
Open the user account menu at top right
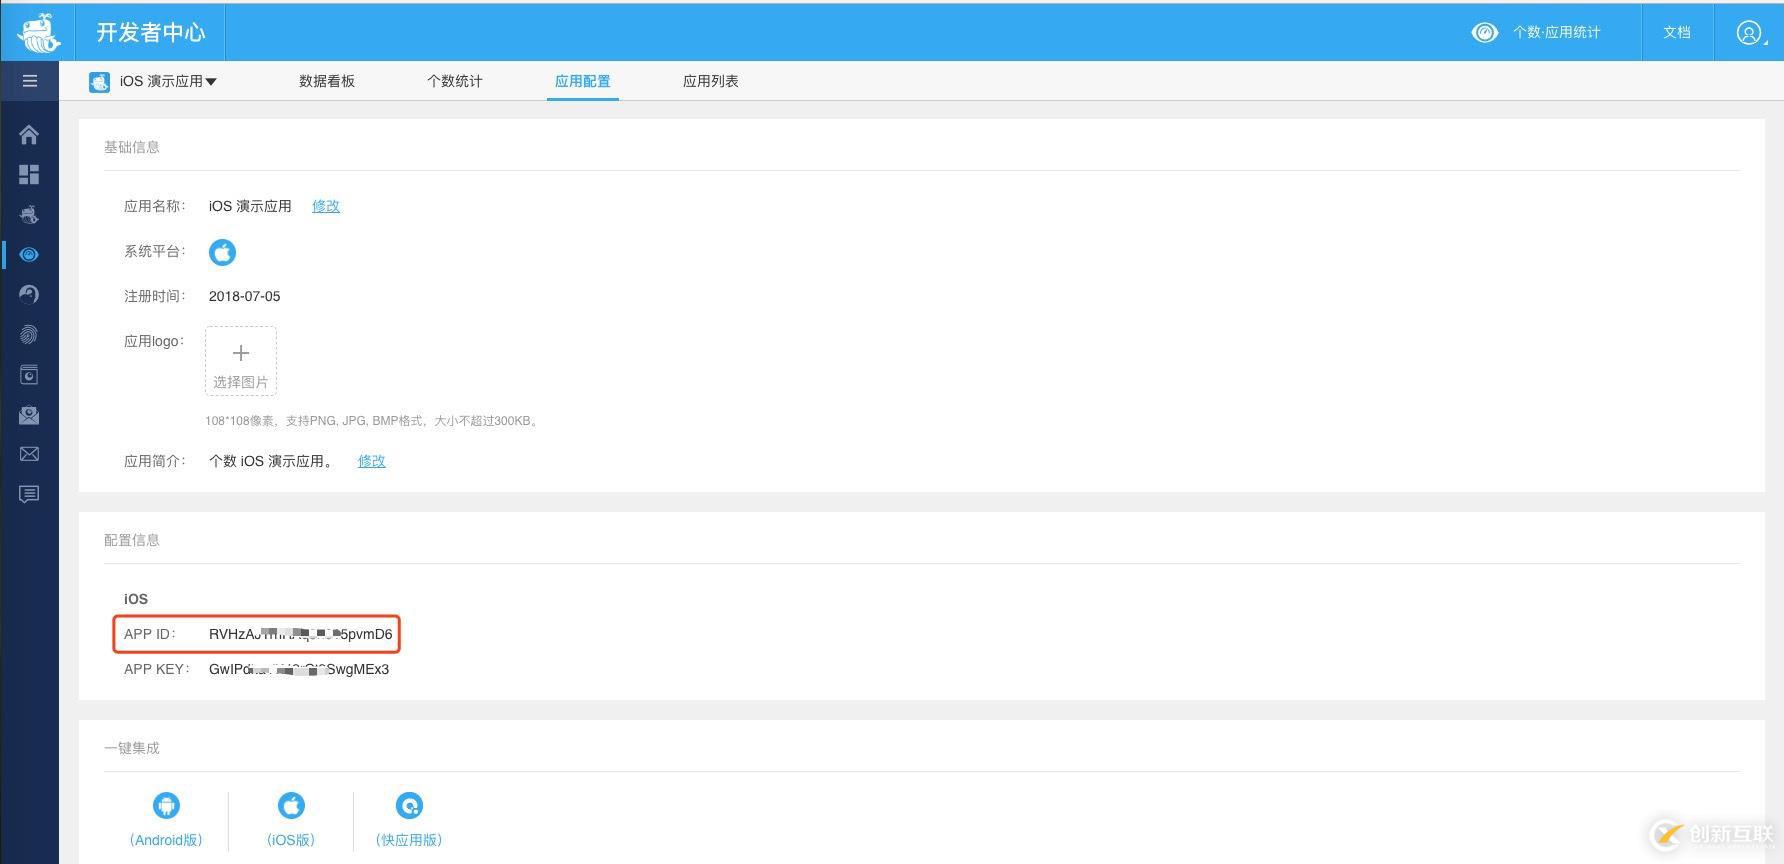point(1749,33)
